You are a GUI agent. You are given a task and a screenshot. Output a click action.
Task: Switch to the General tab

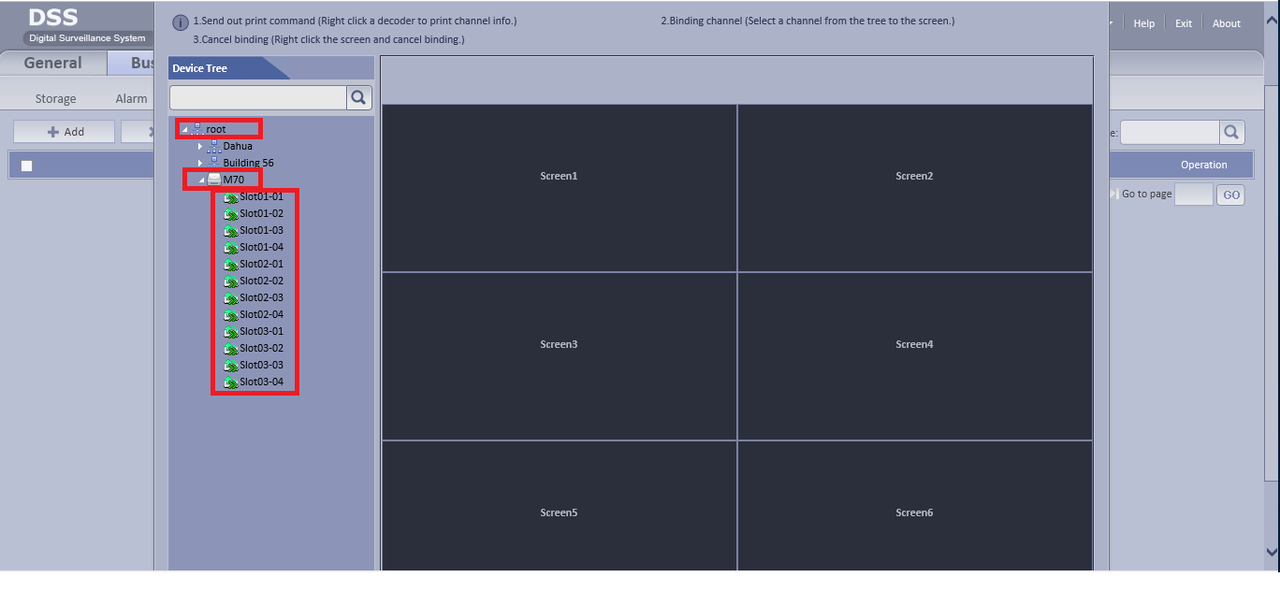53,63
